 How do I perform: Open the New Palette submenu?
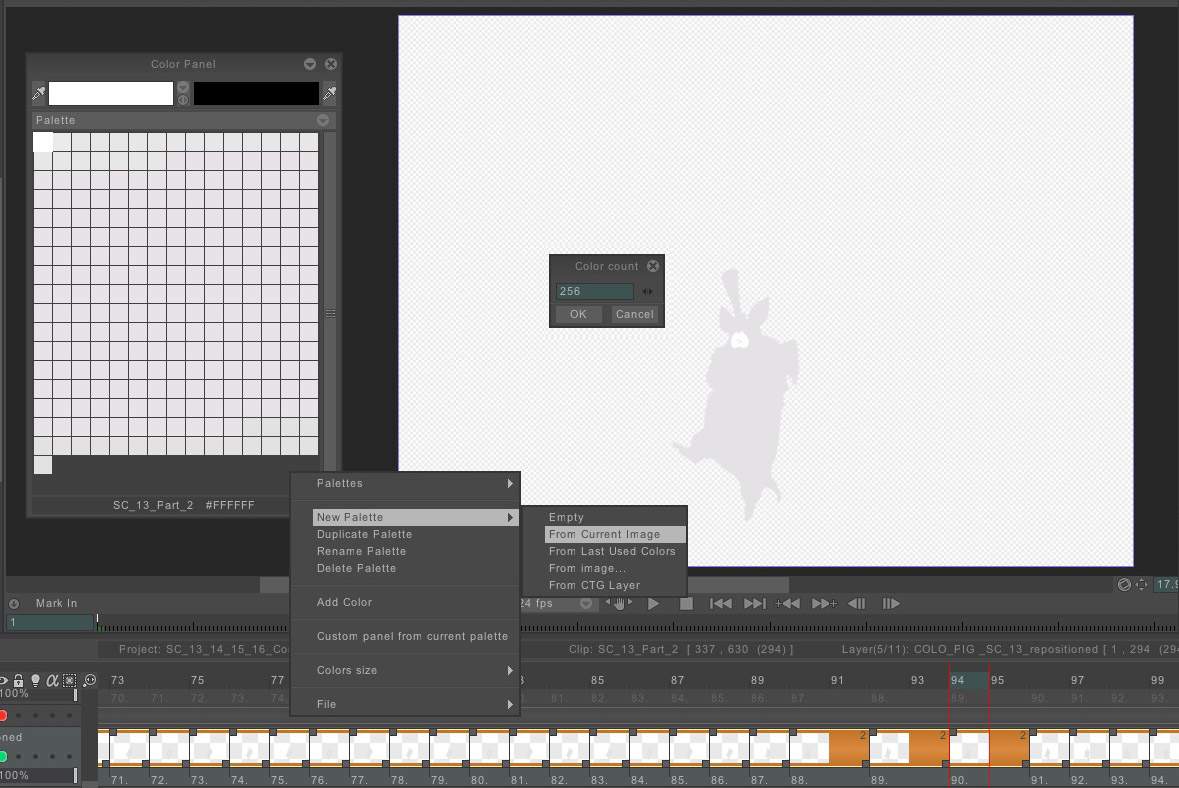[x=415, y=517]
